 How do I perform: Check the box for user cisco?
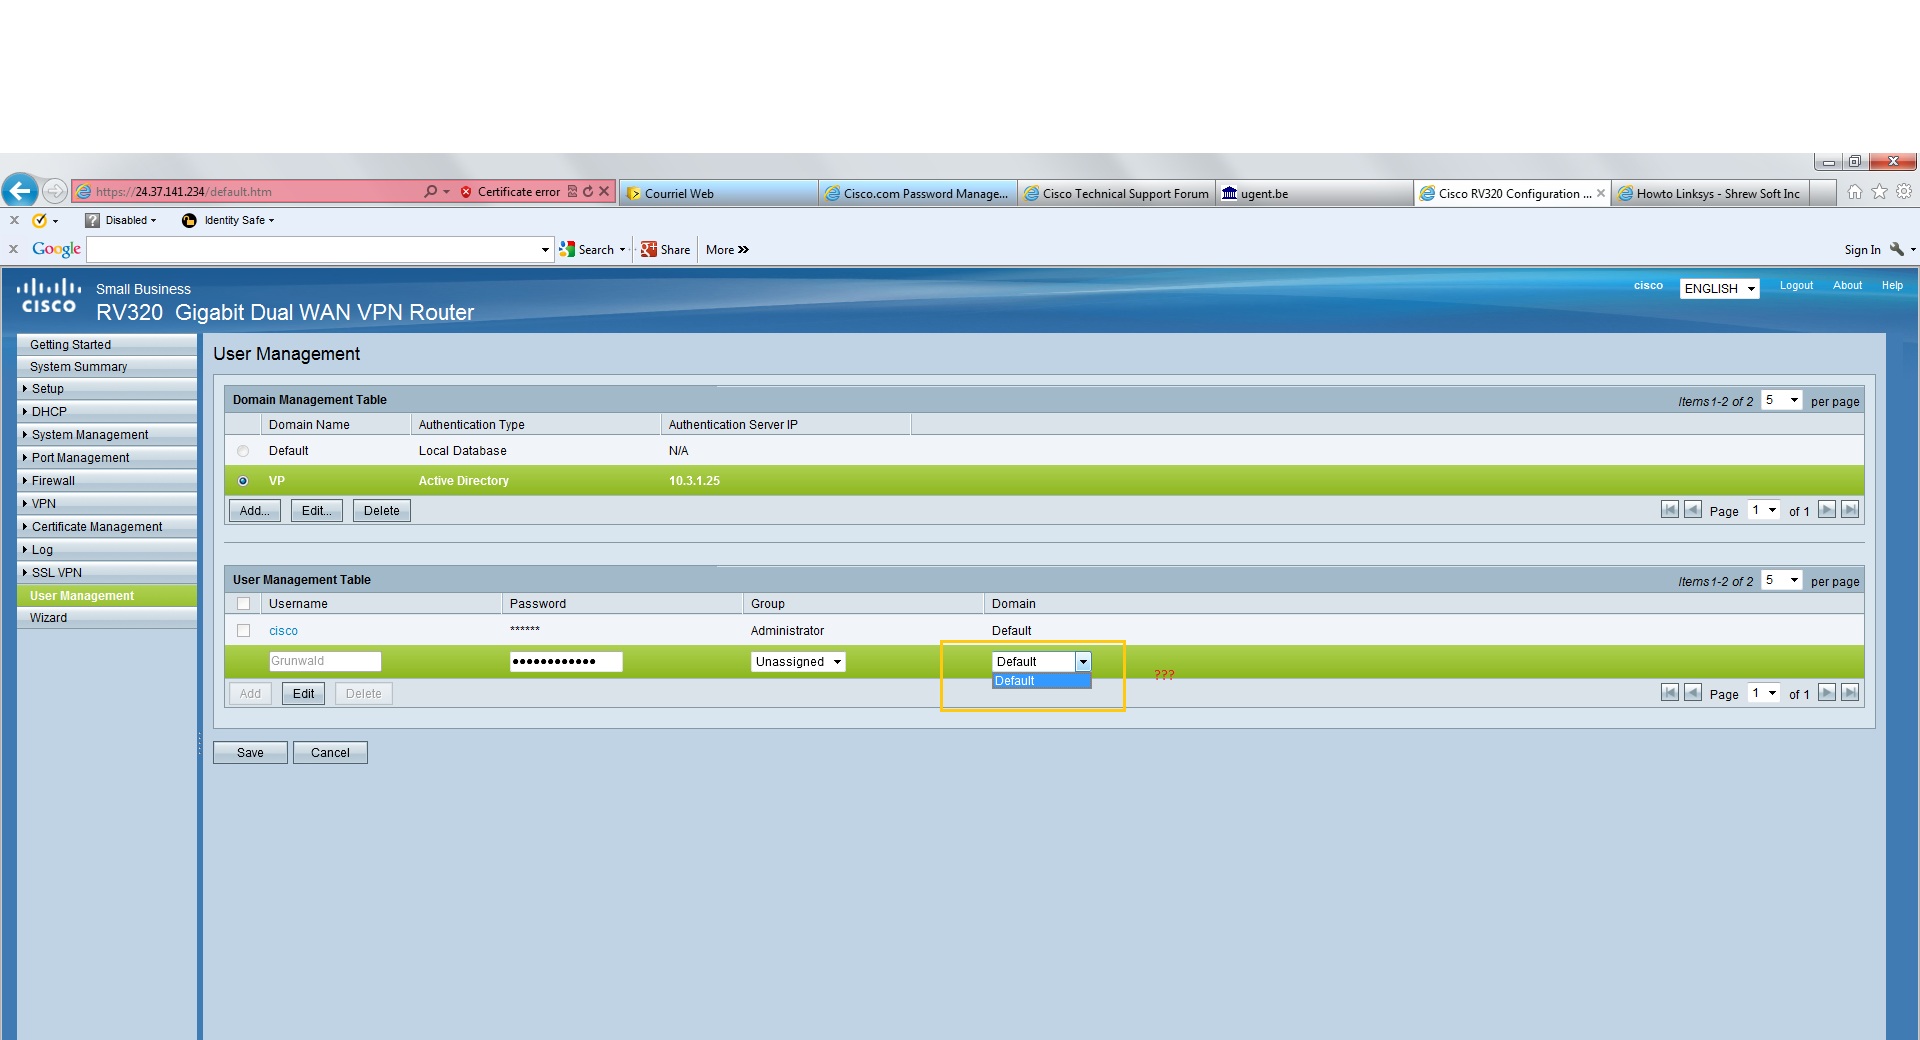pyautogui.click(x=243, y=631)
